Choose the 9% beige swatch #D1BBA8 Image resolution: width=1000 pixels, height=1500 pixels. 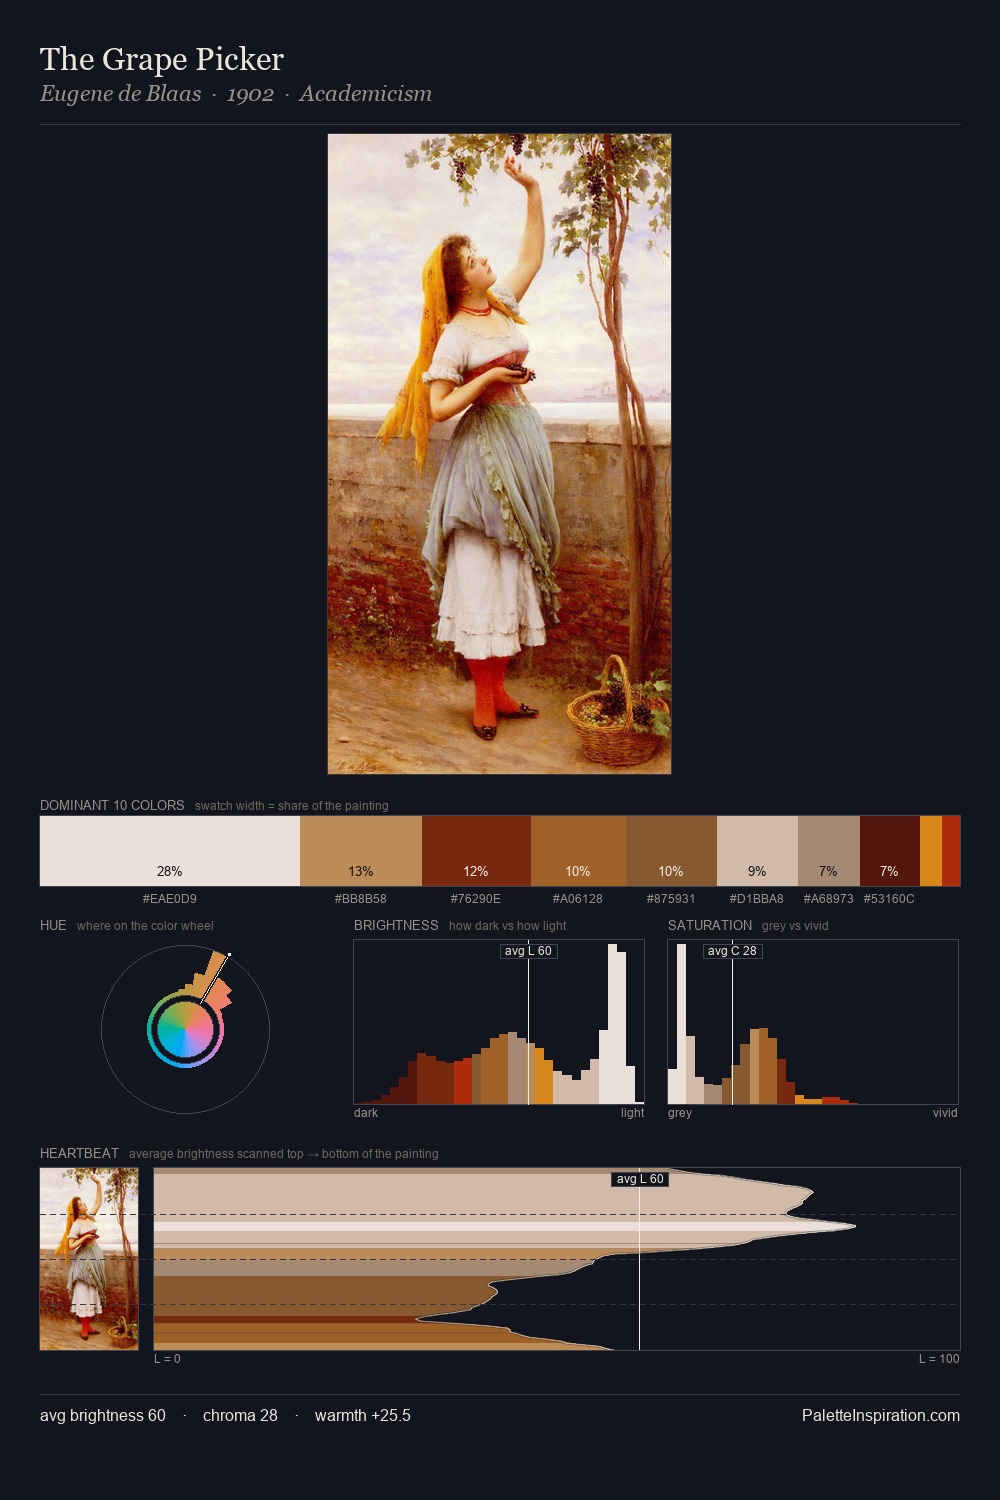pyautogui.click(x=757, y=851)
